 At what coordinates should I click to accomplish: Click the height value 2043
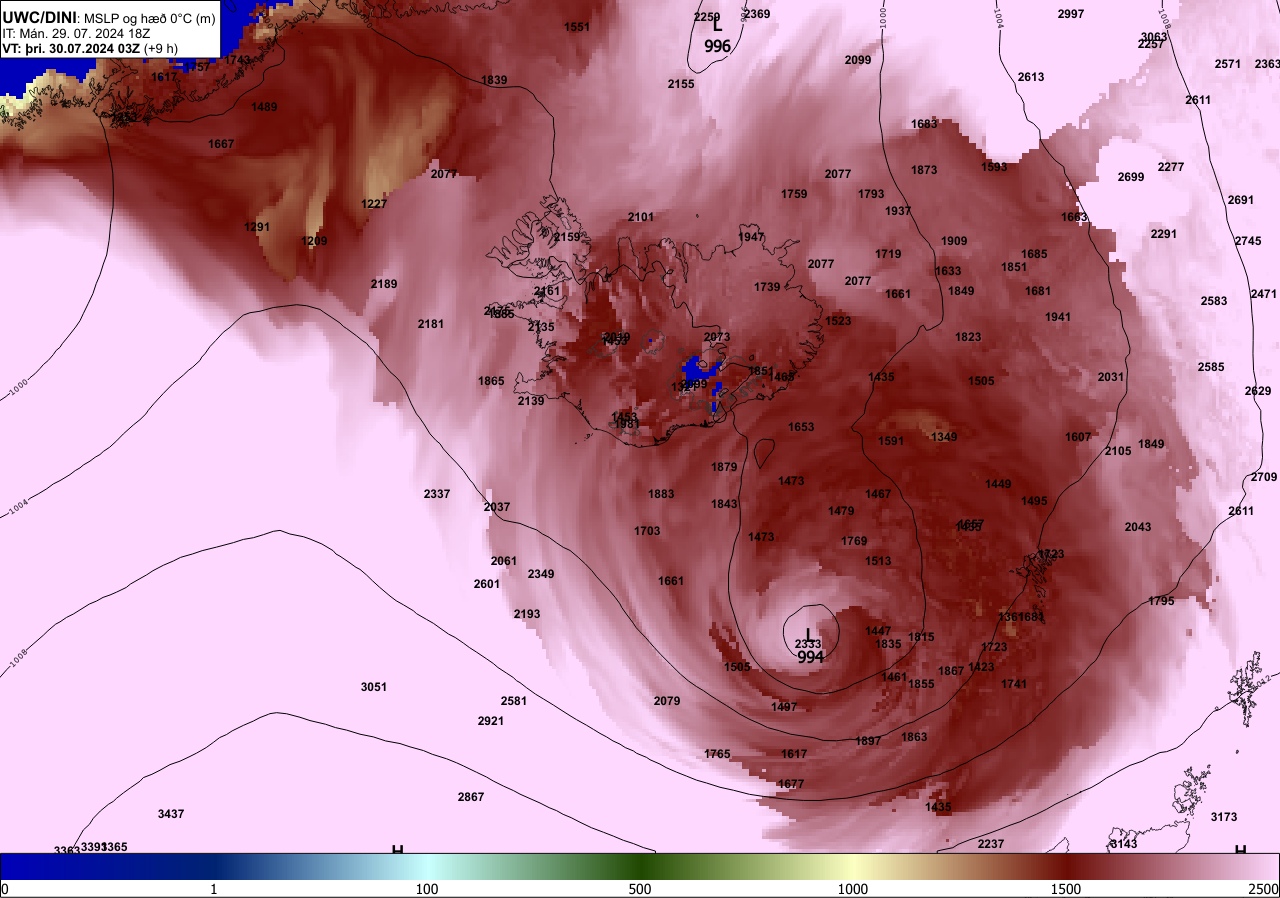click(1138, 527)
